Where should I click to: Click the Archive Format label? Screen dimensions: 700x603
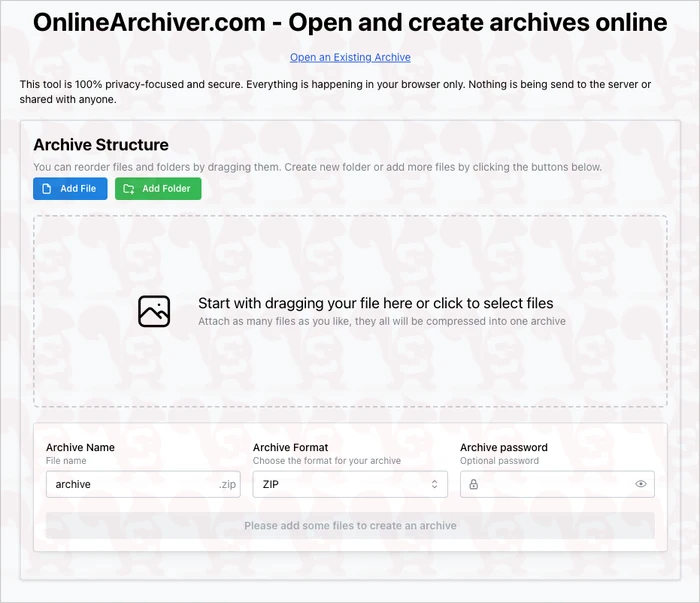(x=290, y=447)
